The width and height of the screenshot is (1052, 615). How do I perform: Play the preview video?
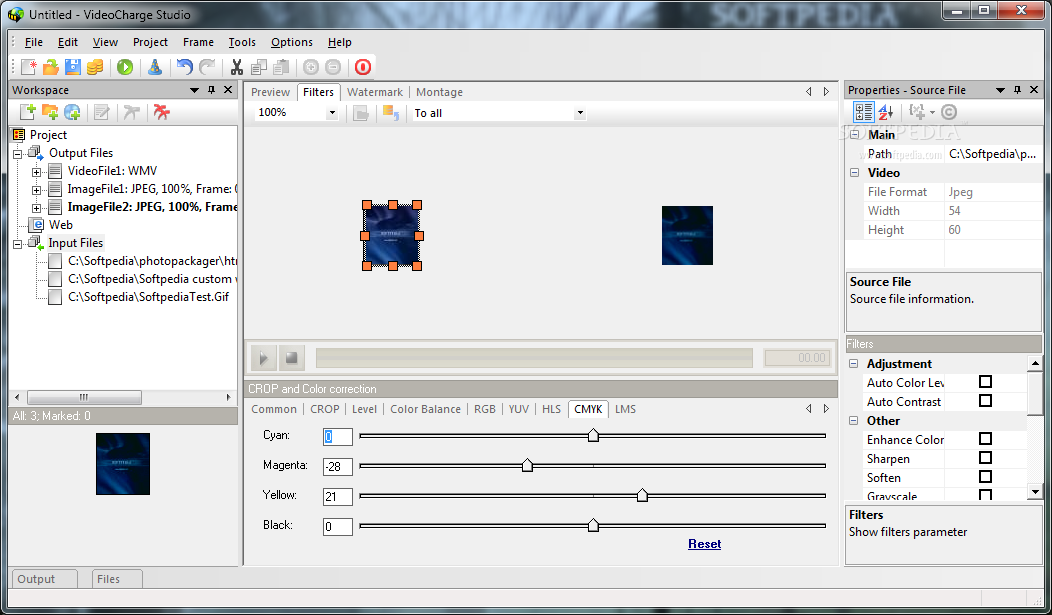click(x=264, y=358)
